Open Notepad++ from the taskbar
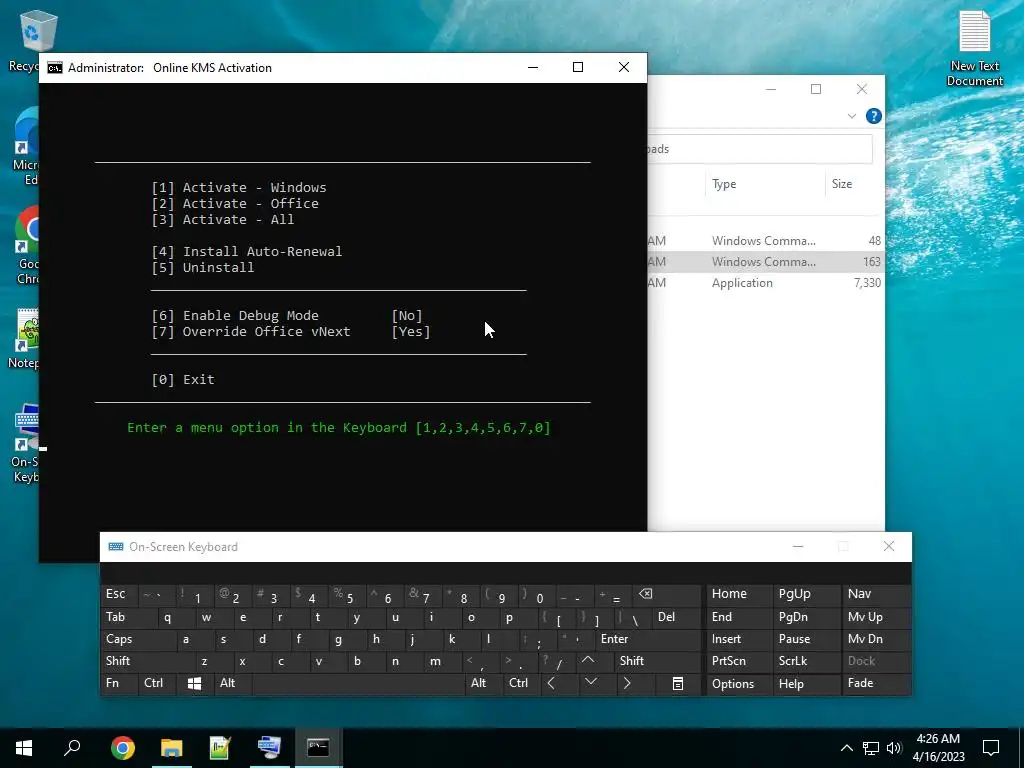The width and height of the screenshot is (1024, 768). pos(220,748)
